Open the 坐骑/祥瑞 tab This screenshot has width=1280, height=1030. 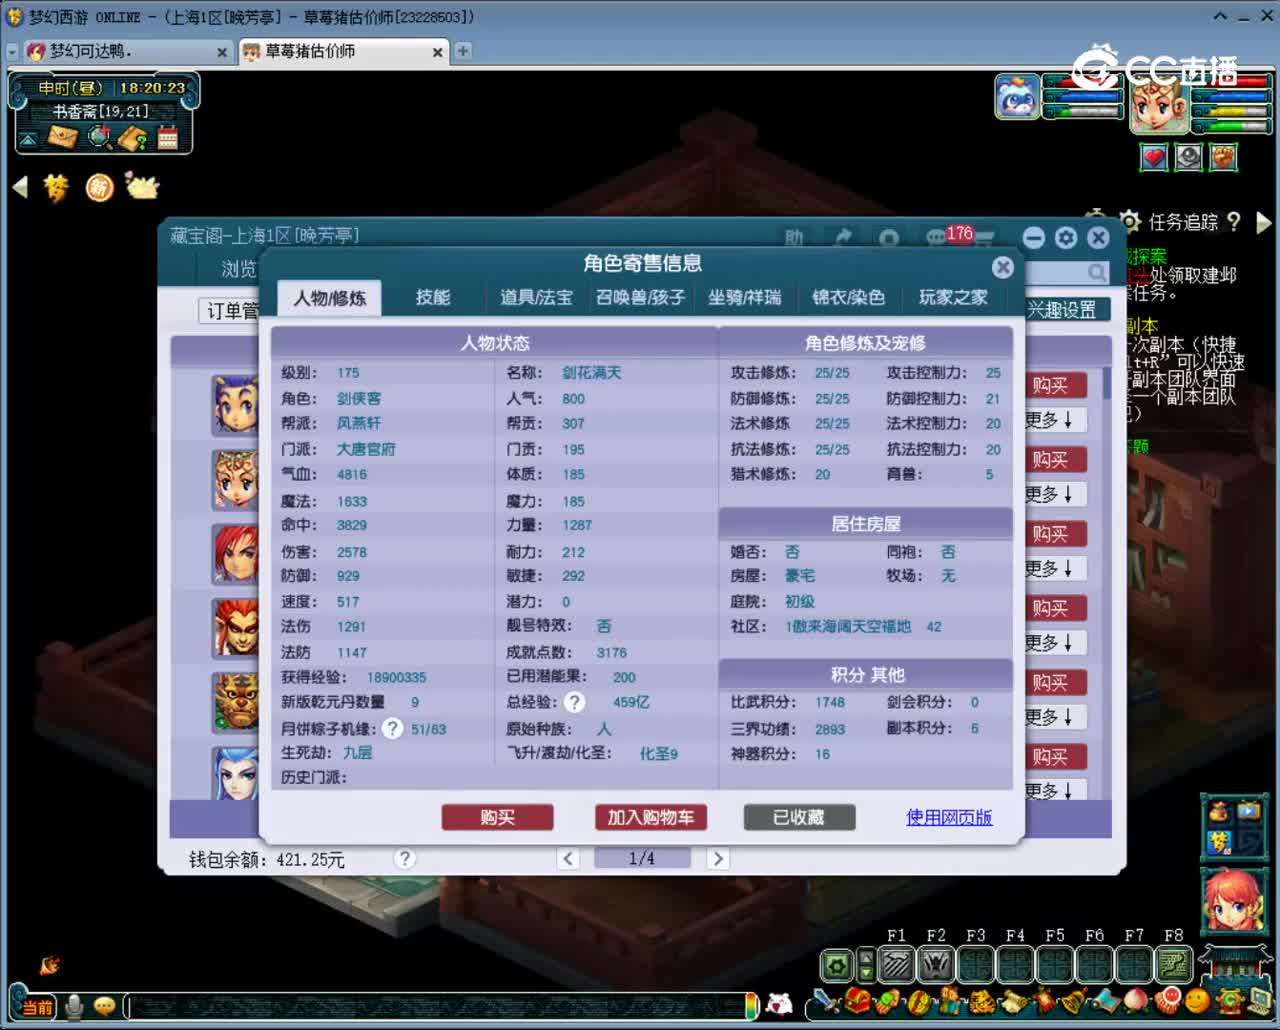tap(745, 297)
